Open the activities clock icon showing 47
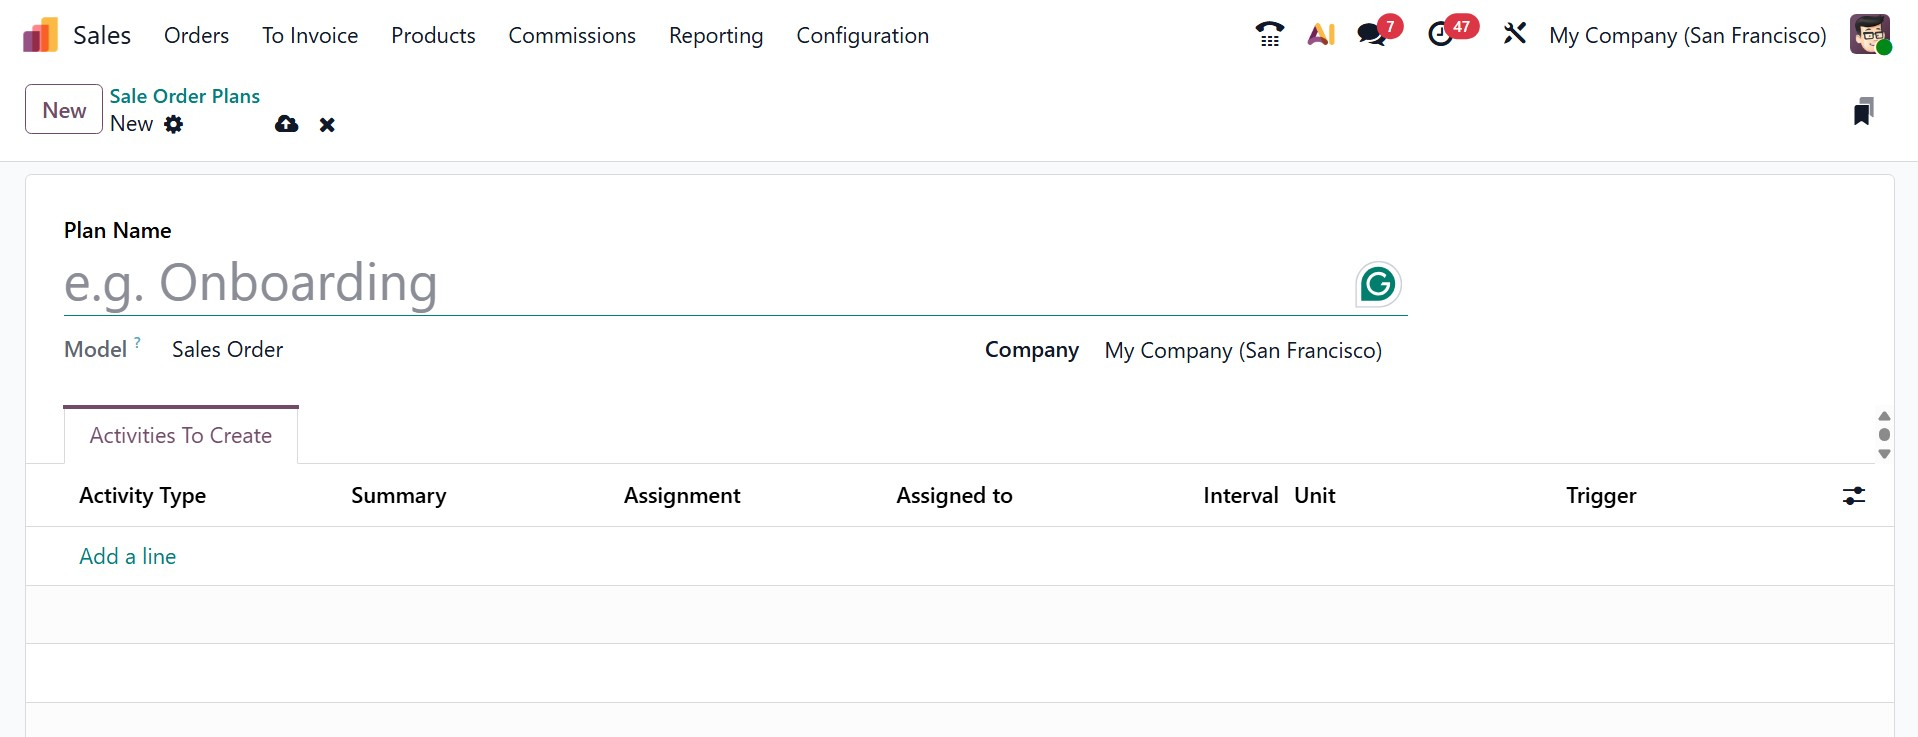1918x737 pixels. 1441,35
